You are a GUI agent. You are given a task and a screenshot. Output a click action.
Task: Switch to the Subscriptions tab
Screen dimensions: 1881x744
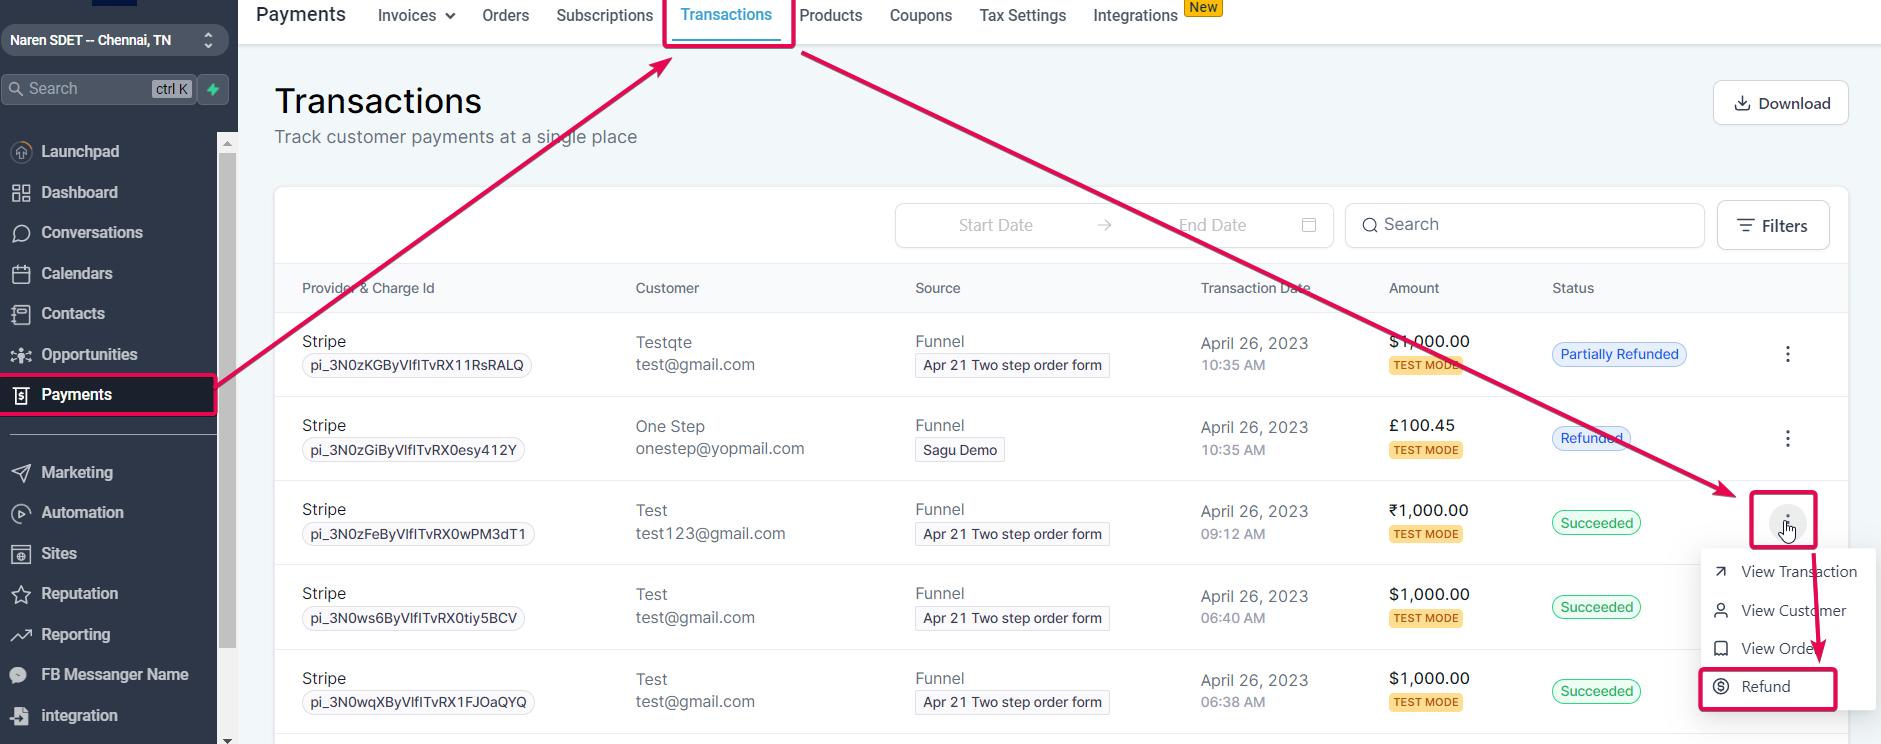pyautogui.click(x=604, y=16)
